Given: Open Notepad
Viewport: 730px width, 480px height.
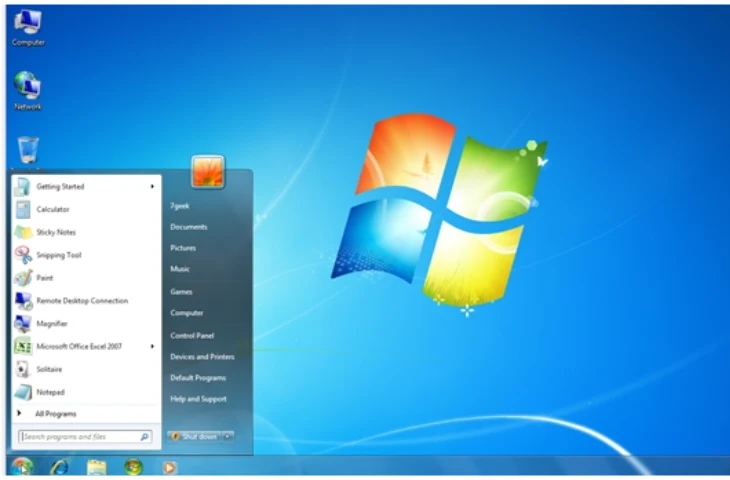Looking at the screenshot, I should tap(50, 392).
